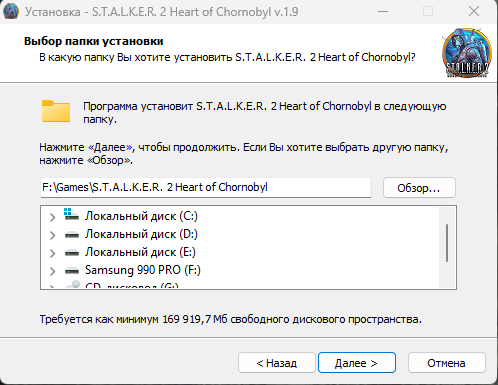Click the installation path input field
Screen dimensions: 498x385
[206, 187]
